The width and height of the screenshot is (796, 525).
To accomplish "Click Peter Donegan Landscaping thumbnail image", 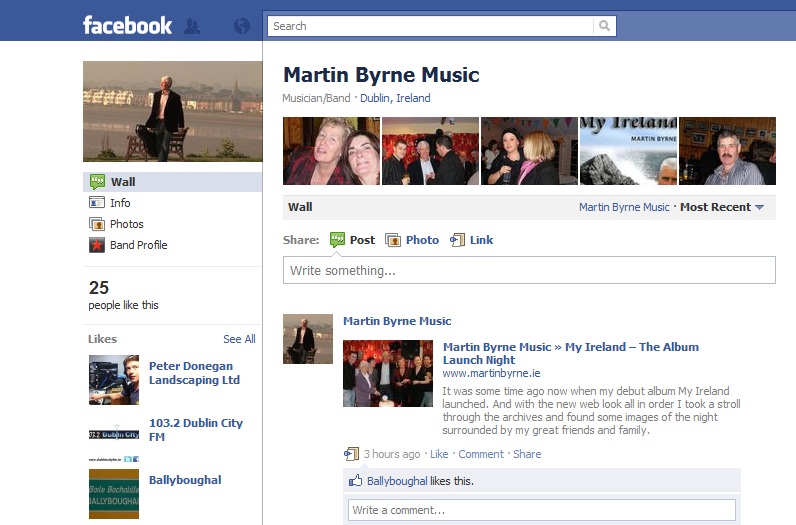I will pos(114,379).
